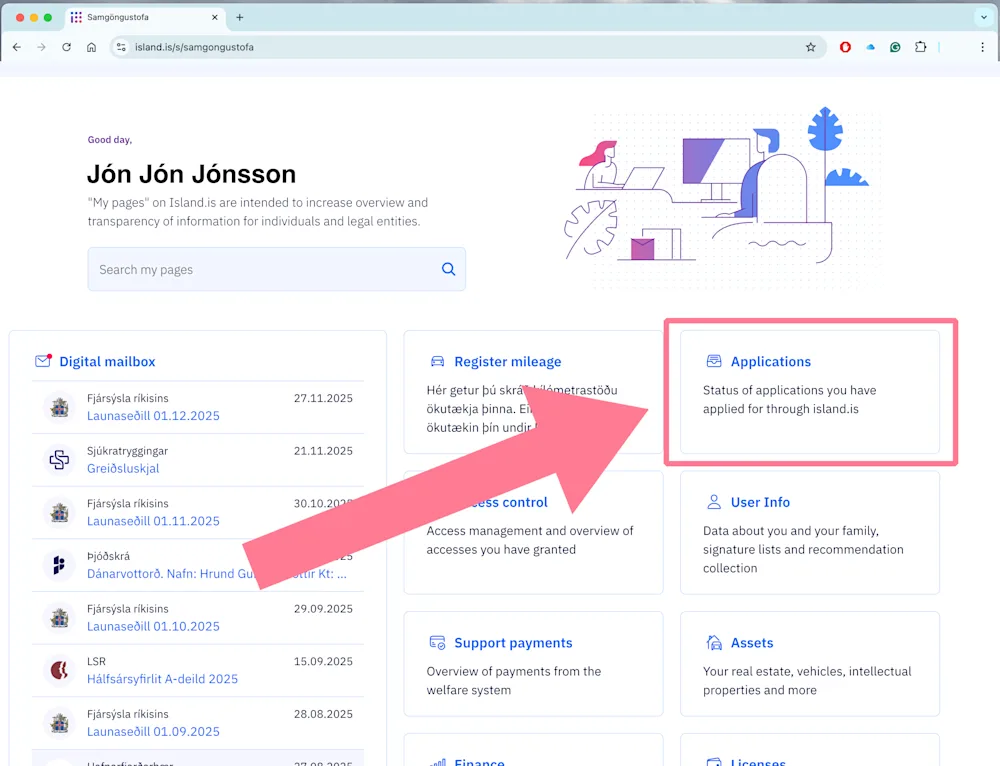Click Fjársýsla crest icon beside Launaseðill 01.09.2025

tap(59, 723)
